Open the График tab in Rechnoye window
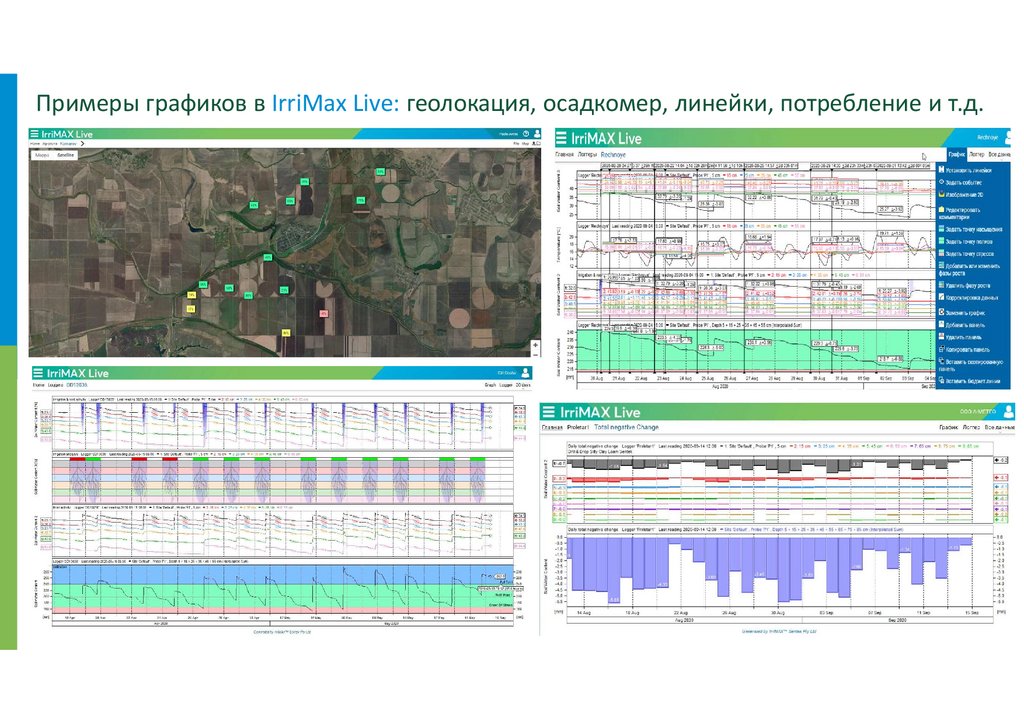This screenshot has height=724, width=1024. point(957,155)
